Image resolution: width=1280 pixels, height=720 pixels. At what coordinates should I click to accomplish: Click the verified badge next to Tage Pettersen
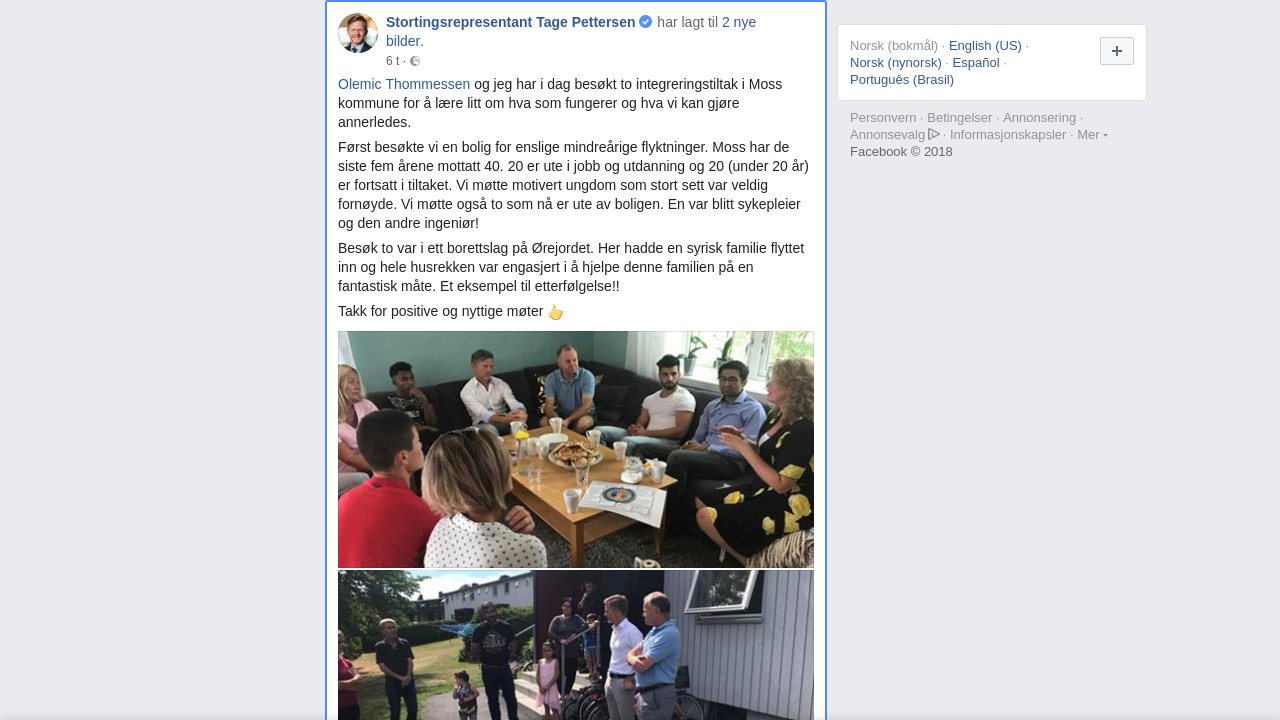pyautogui.click(x=646, y=22)
